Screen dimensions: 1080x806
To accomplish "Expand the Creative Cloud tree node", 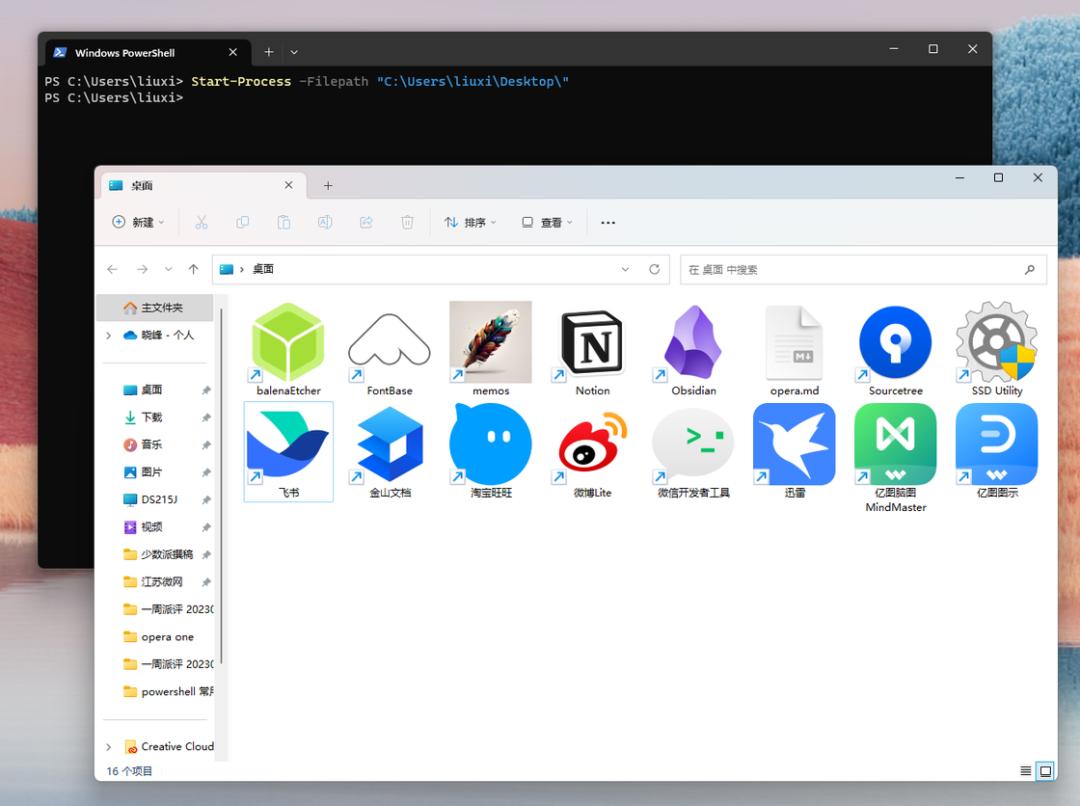I will [108, 747].
